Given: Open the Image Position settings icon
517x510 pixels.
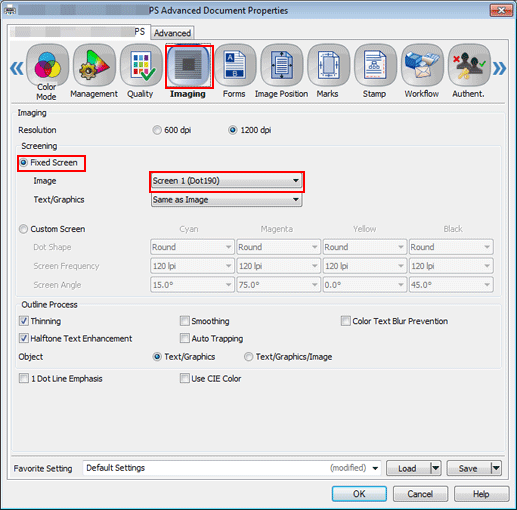Looking at the screenshot, I should 282,66.
